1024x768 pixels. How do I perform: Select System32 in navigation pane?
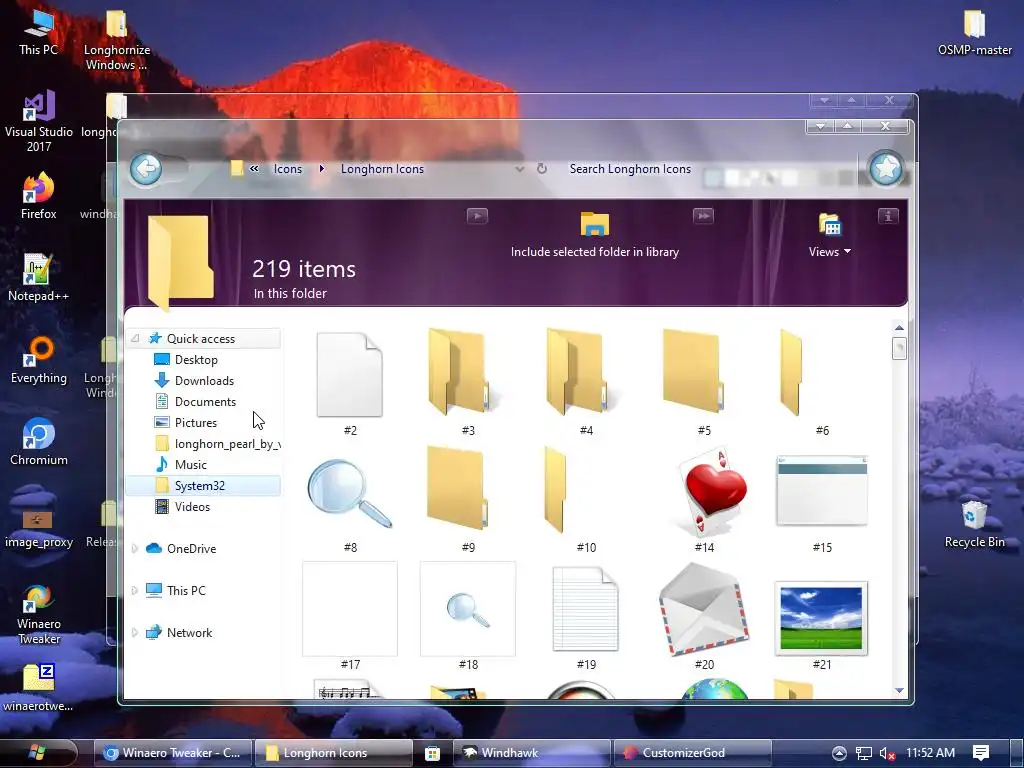[x=203, y=486]
